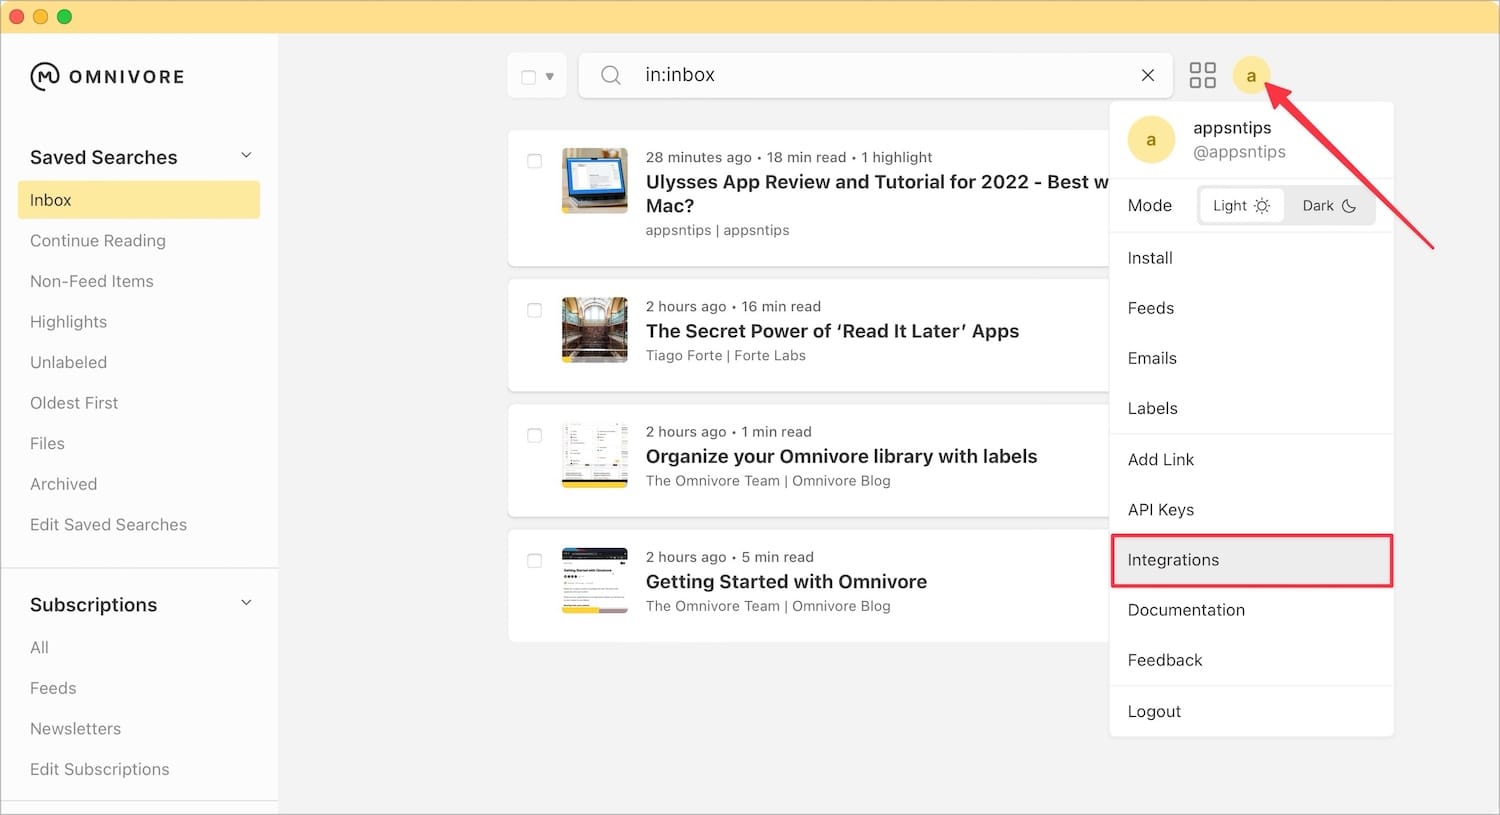Click the Secret Power library thumbnail

[x=595, y=329]
